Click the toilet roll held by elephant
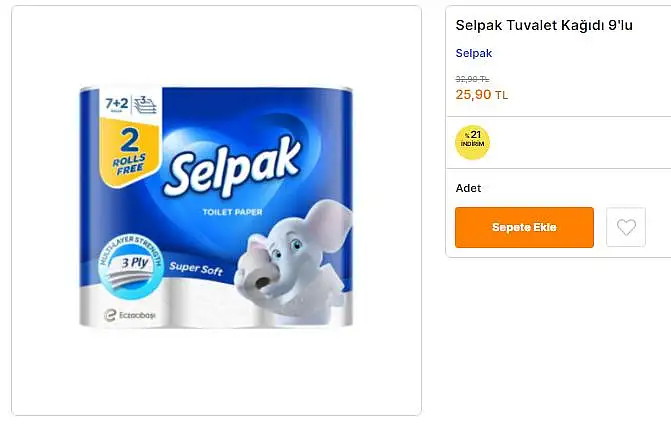671x425 pixels. 257,277
